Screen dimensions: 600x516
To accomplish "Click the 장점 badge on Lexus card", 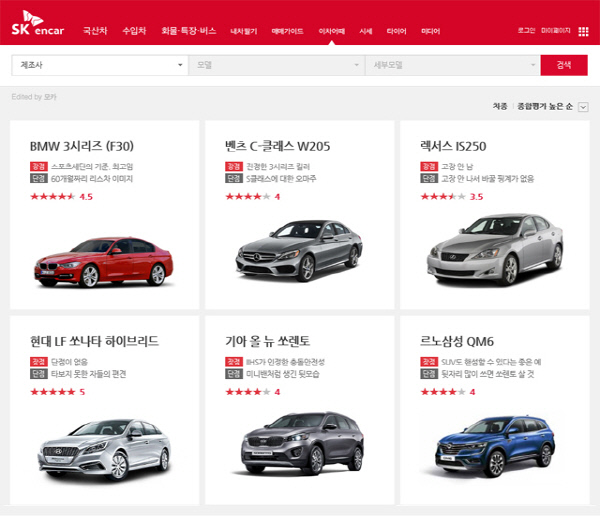I will pos(429,166).
